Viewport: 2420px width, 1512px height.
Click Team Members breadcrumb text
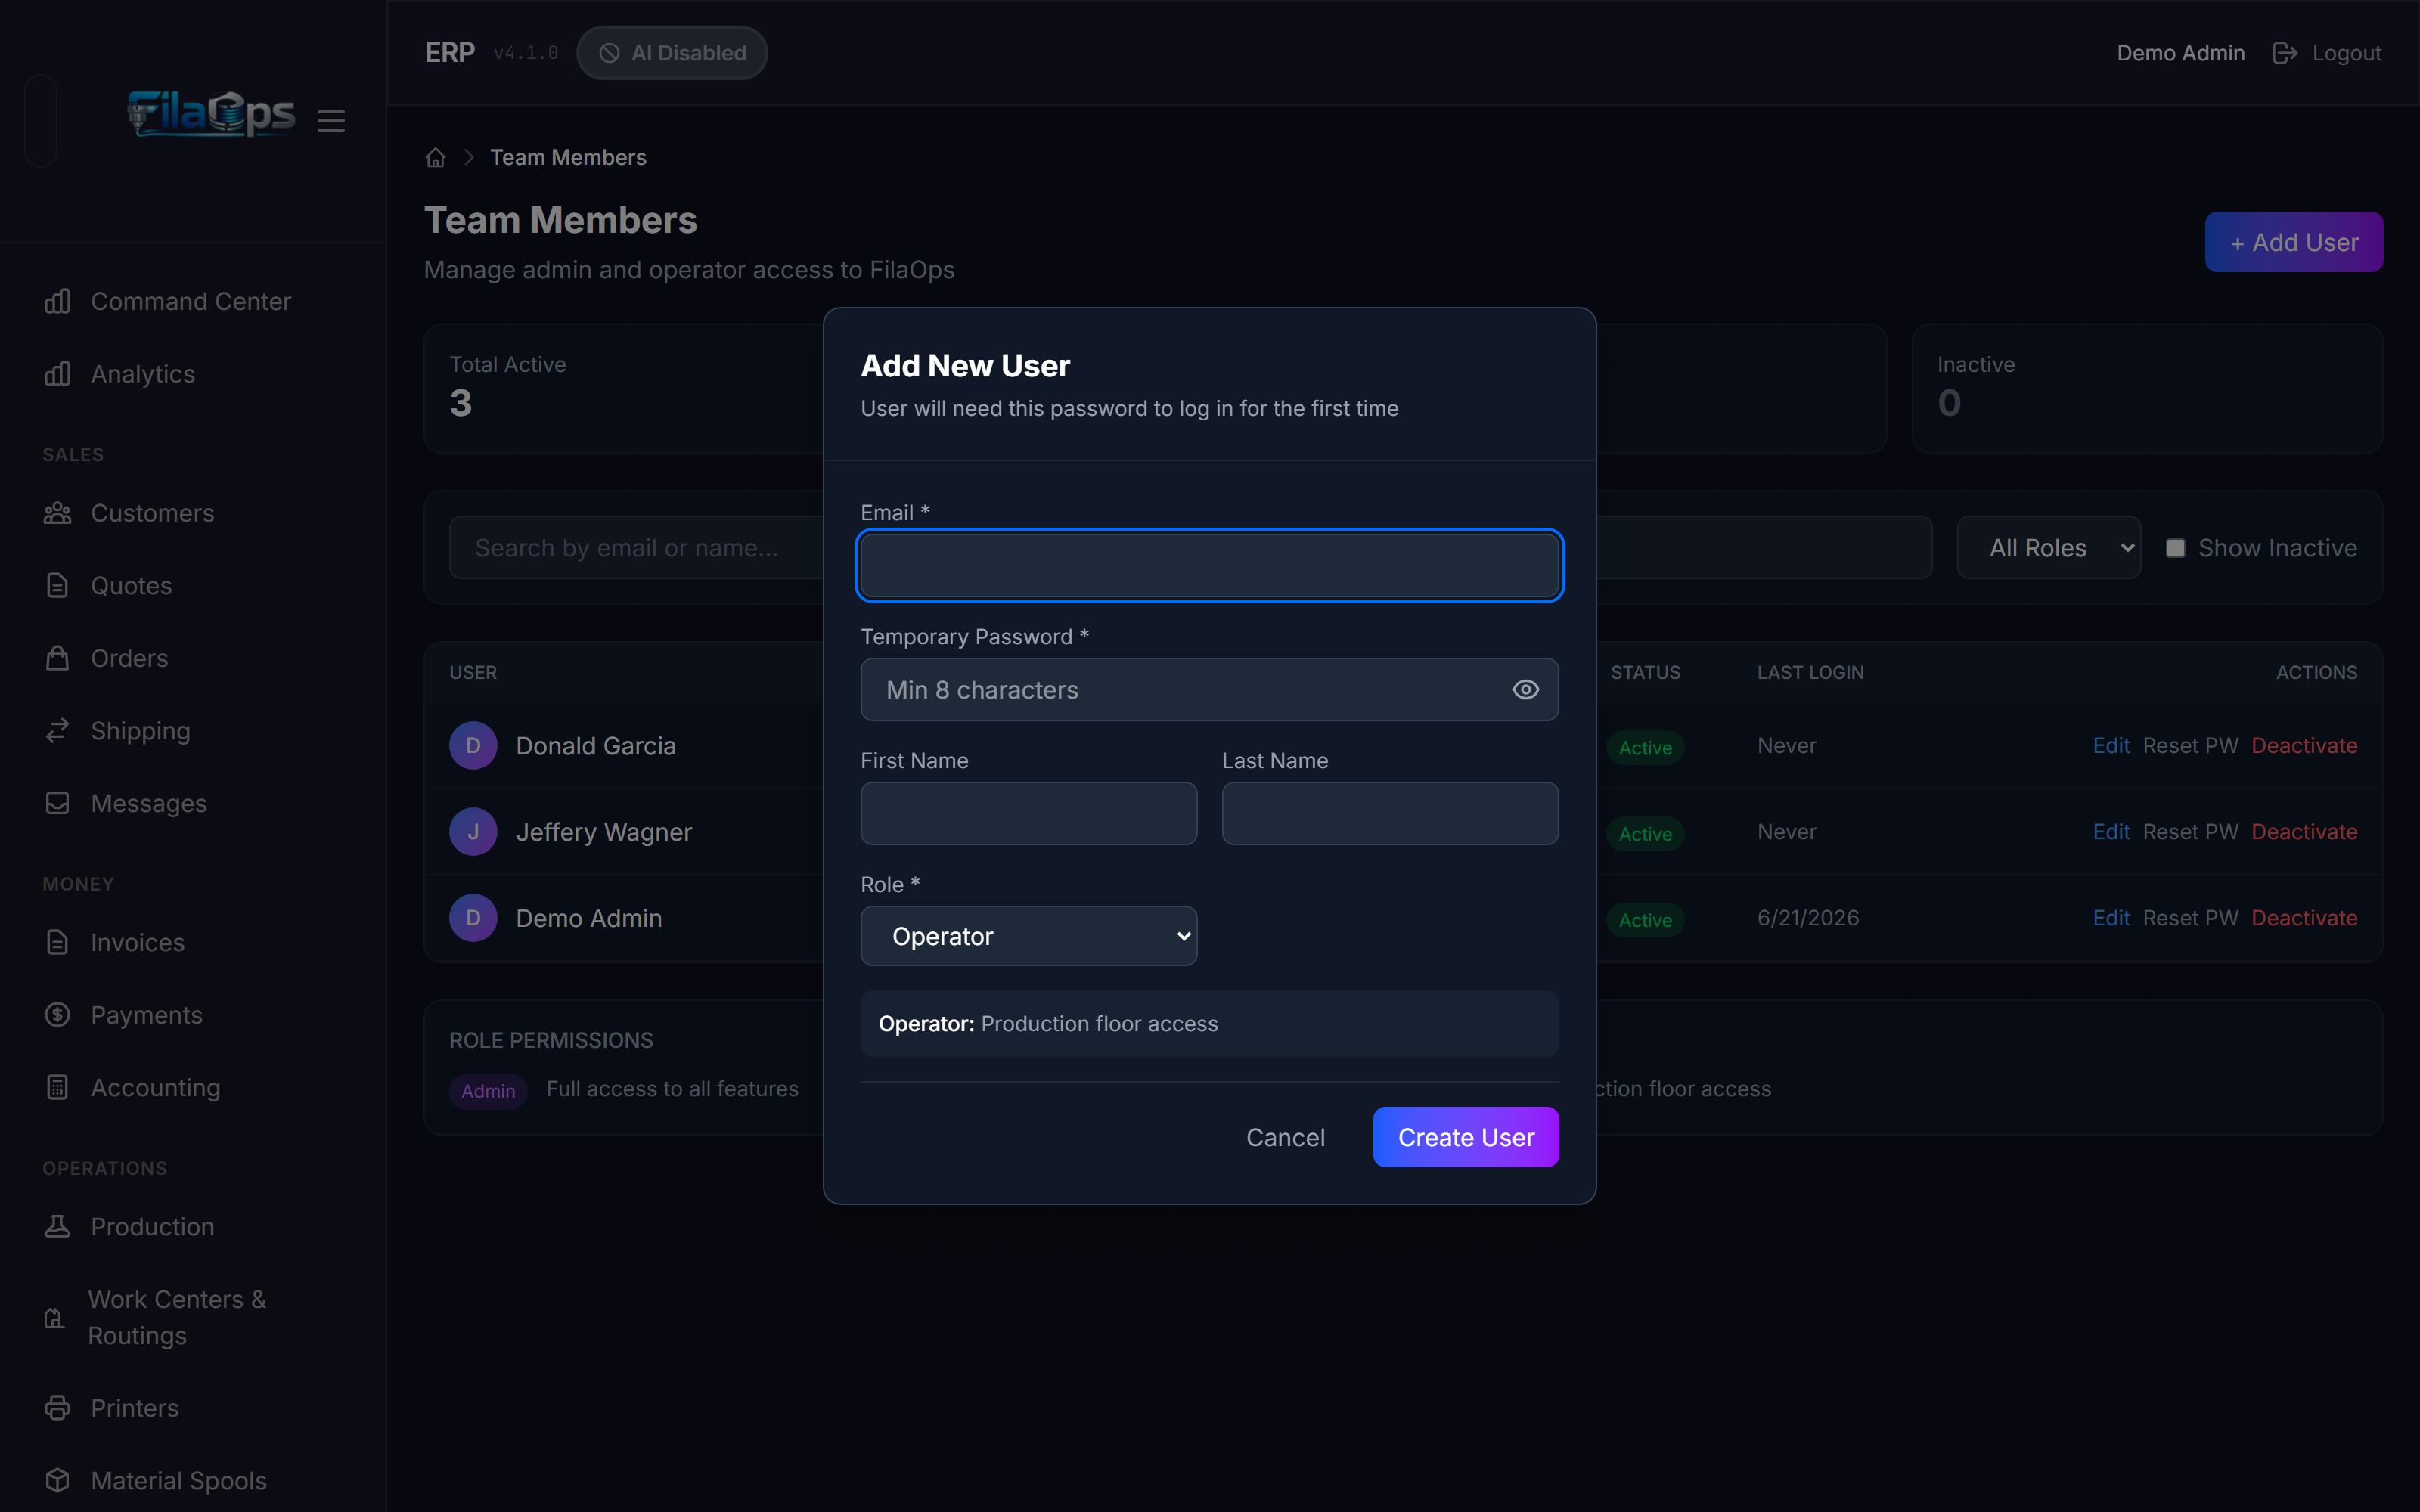[x=568, y=158]
